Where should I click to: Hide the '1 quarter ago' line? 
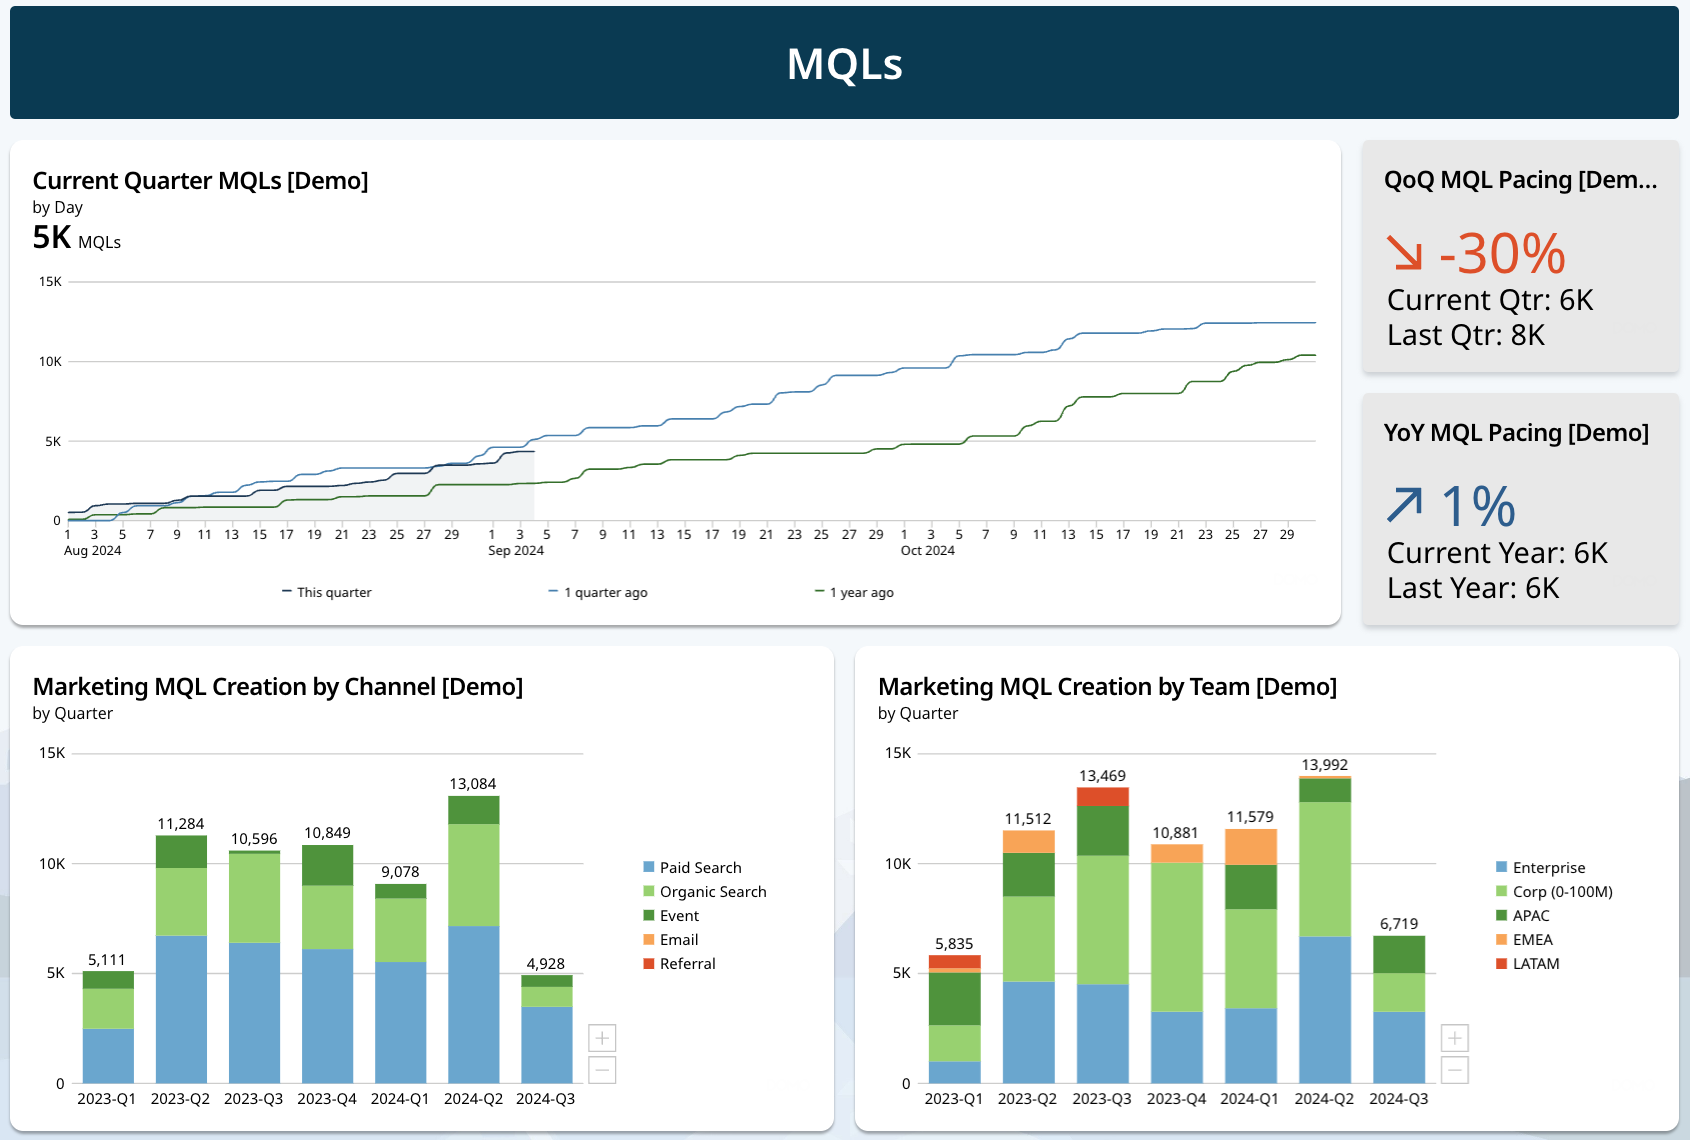click(x=604, y=592)
